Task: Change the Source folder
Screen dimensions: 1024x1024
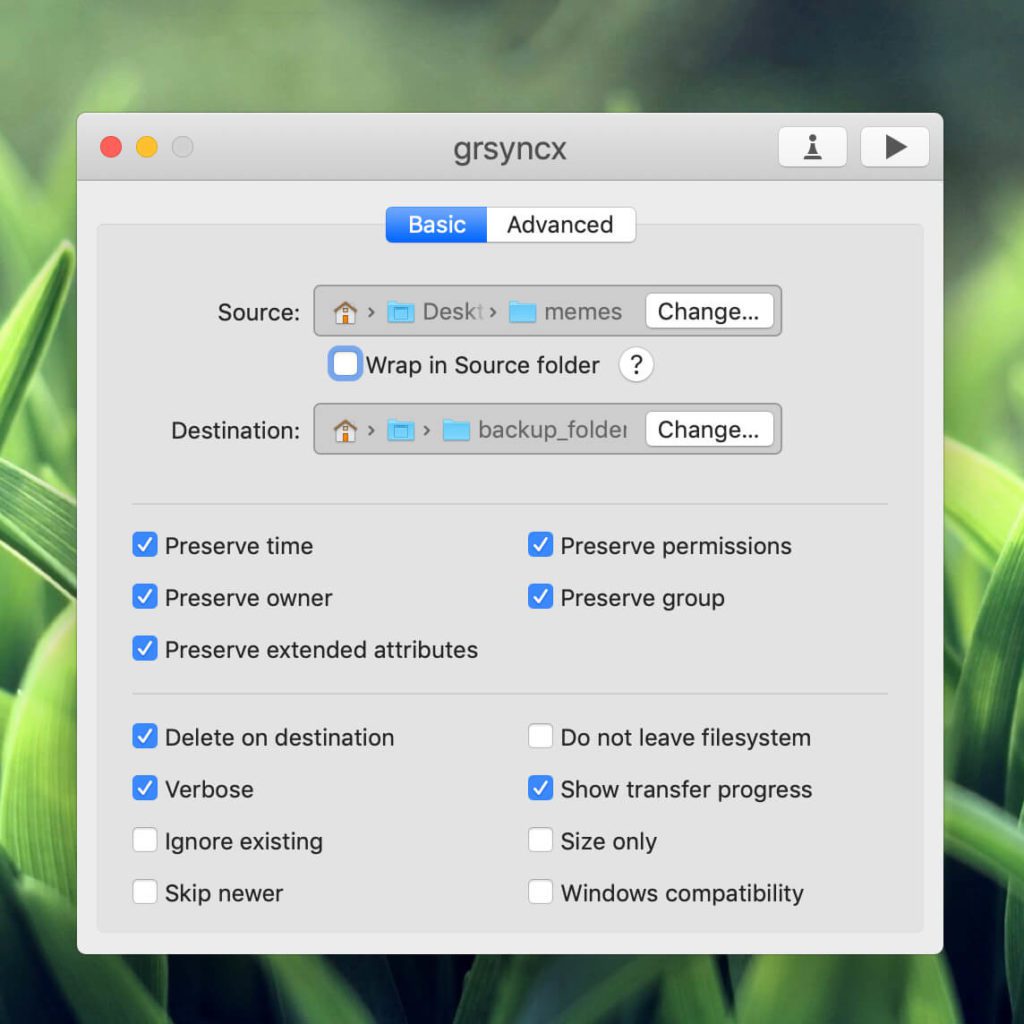Action: pos(710,311)
